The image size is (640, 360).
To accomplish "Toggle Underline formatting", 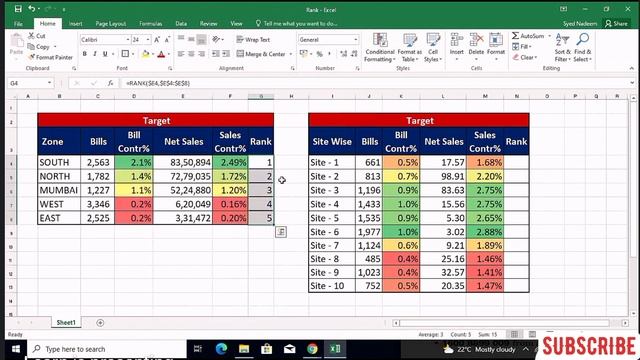I will [105, 54].
